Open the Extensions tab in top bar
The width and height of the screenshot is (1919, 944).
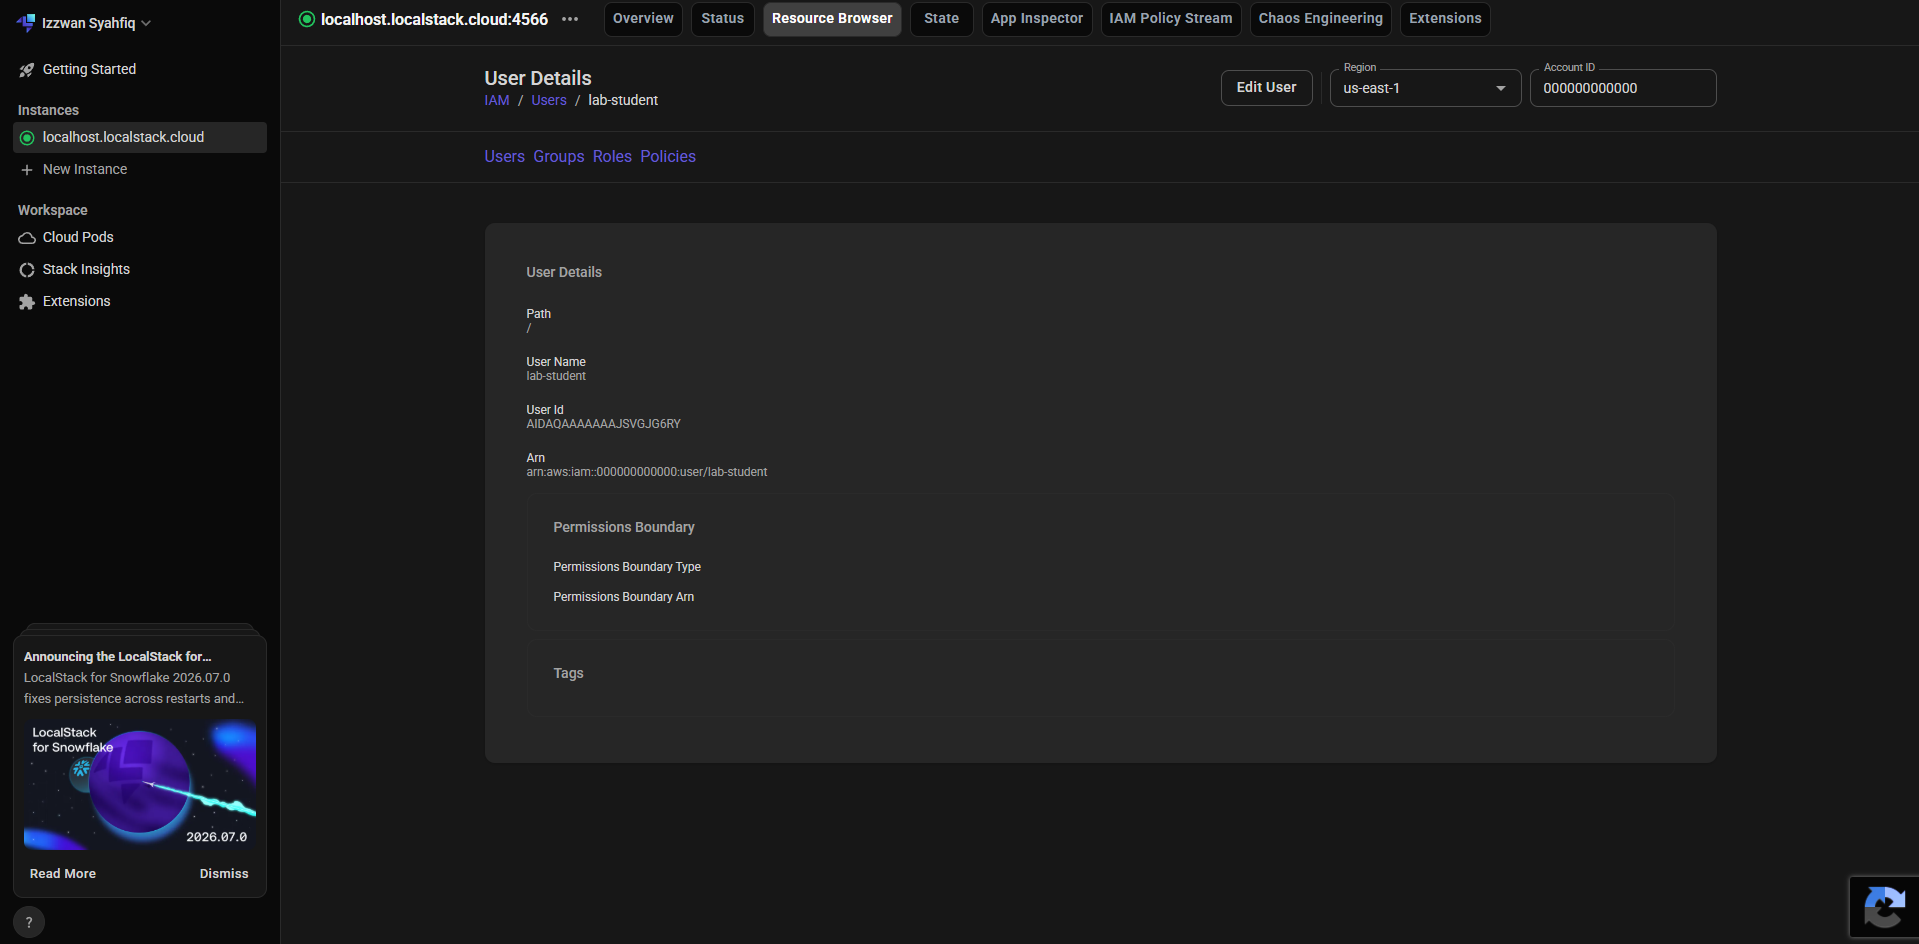click(x=1445, y=19)
